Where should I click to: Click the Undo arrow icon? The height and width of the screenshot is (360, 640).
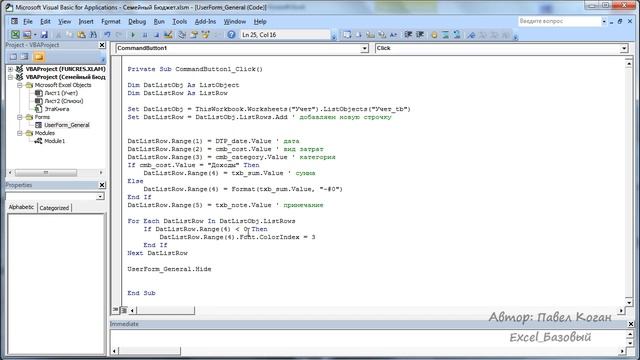[107, 35]
